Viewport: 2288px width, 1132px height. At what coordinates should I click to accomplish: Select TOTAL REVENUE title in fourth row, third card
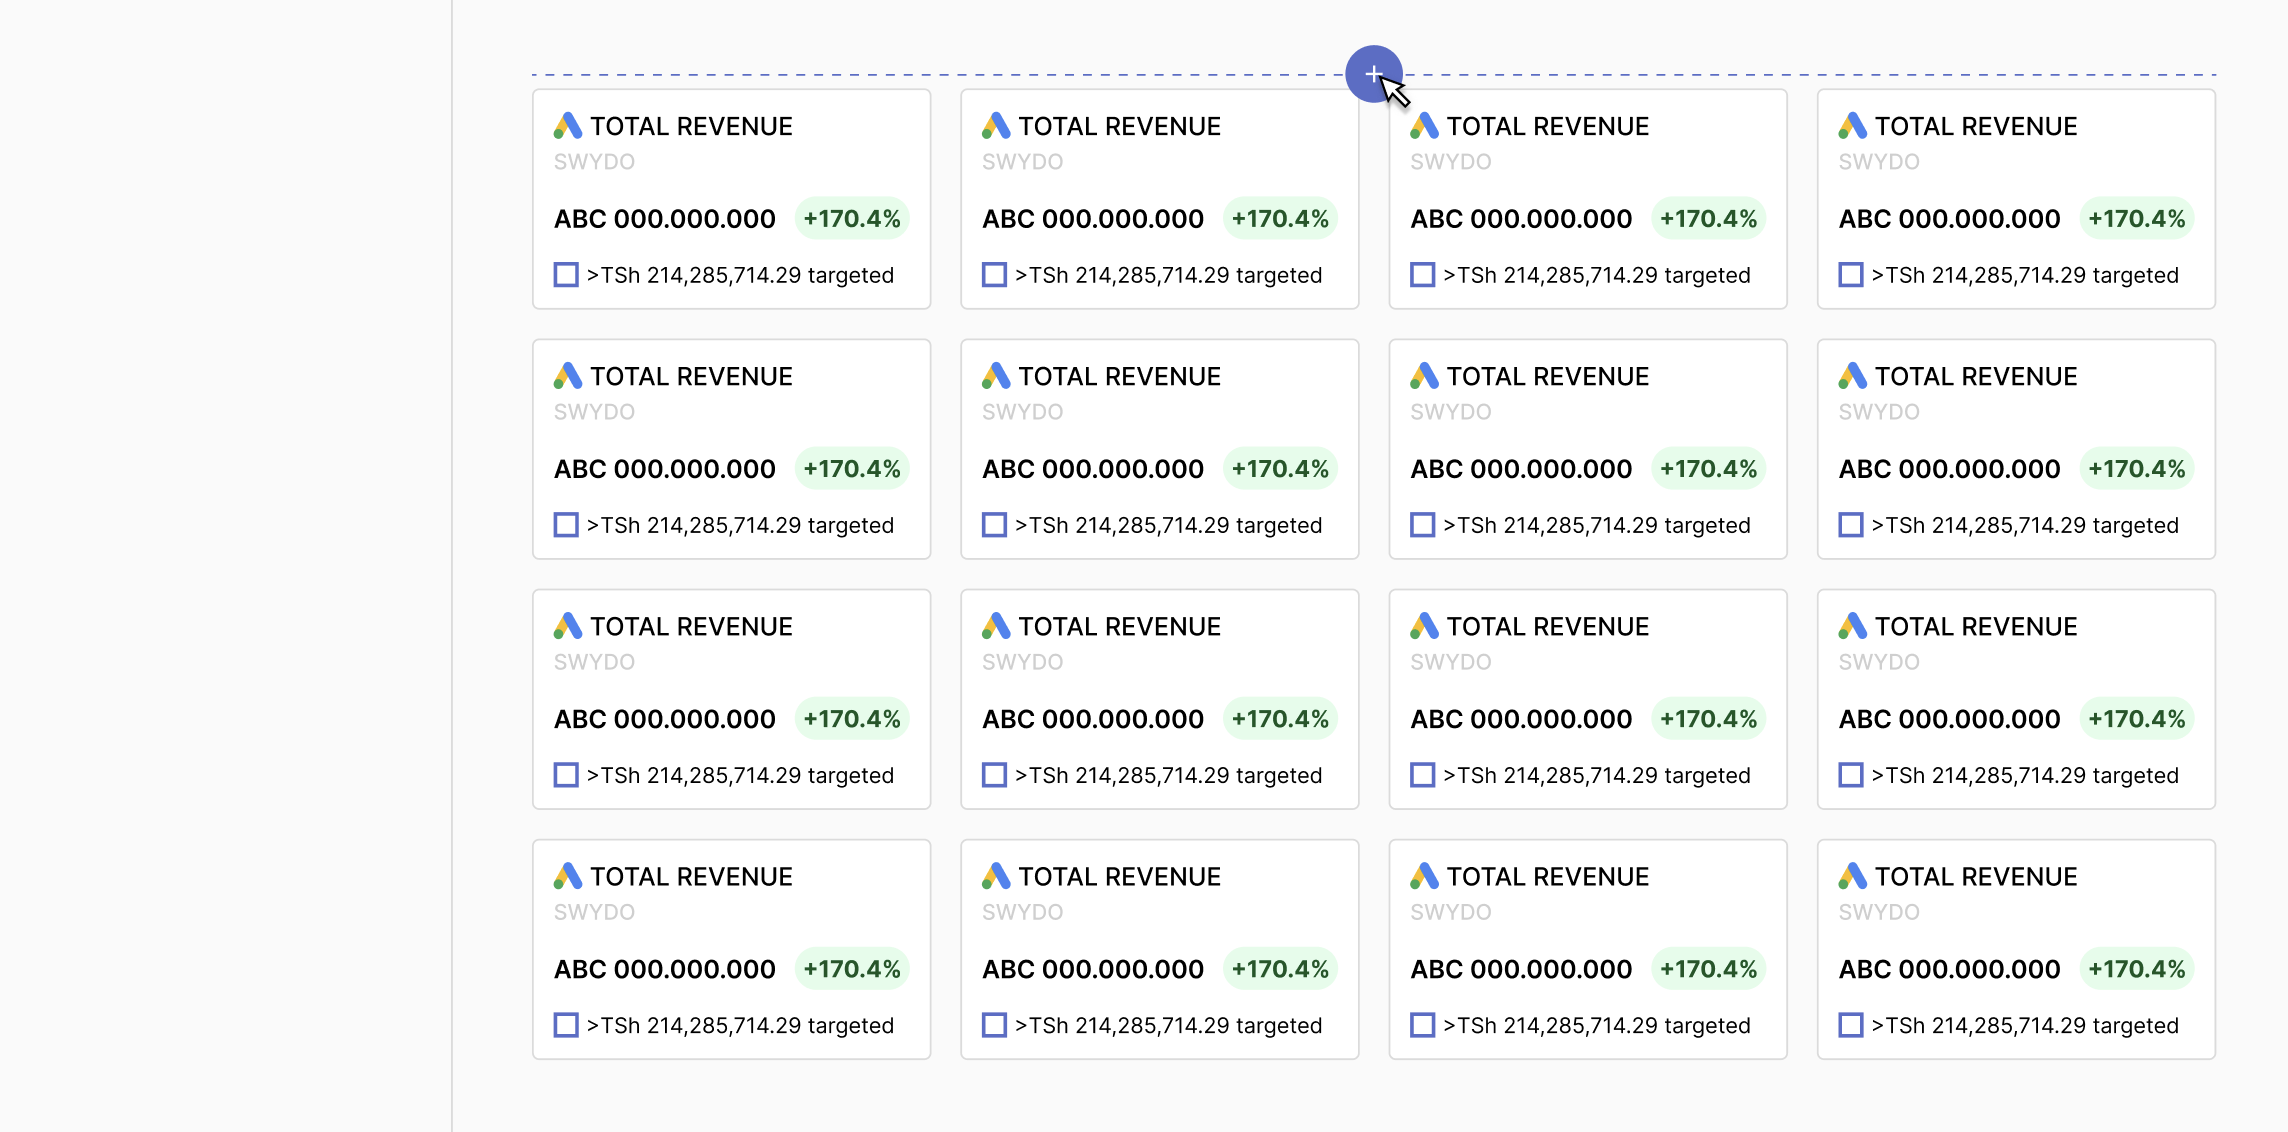[1548, 876]
